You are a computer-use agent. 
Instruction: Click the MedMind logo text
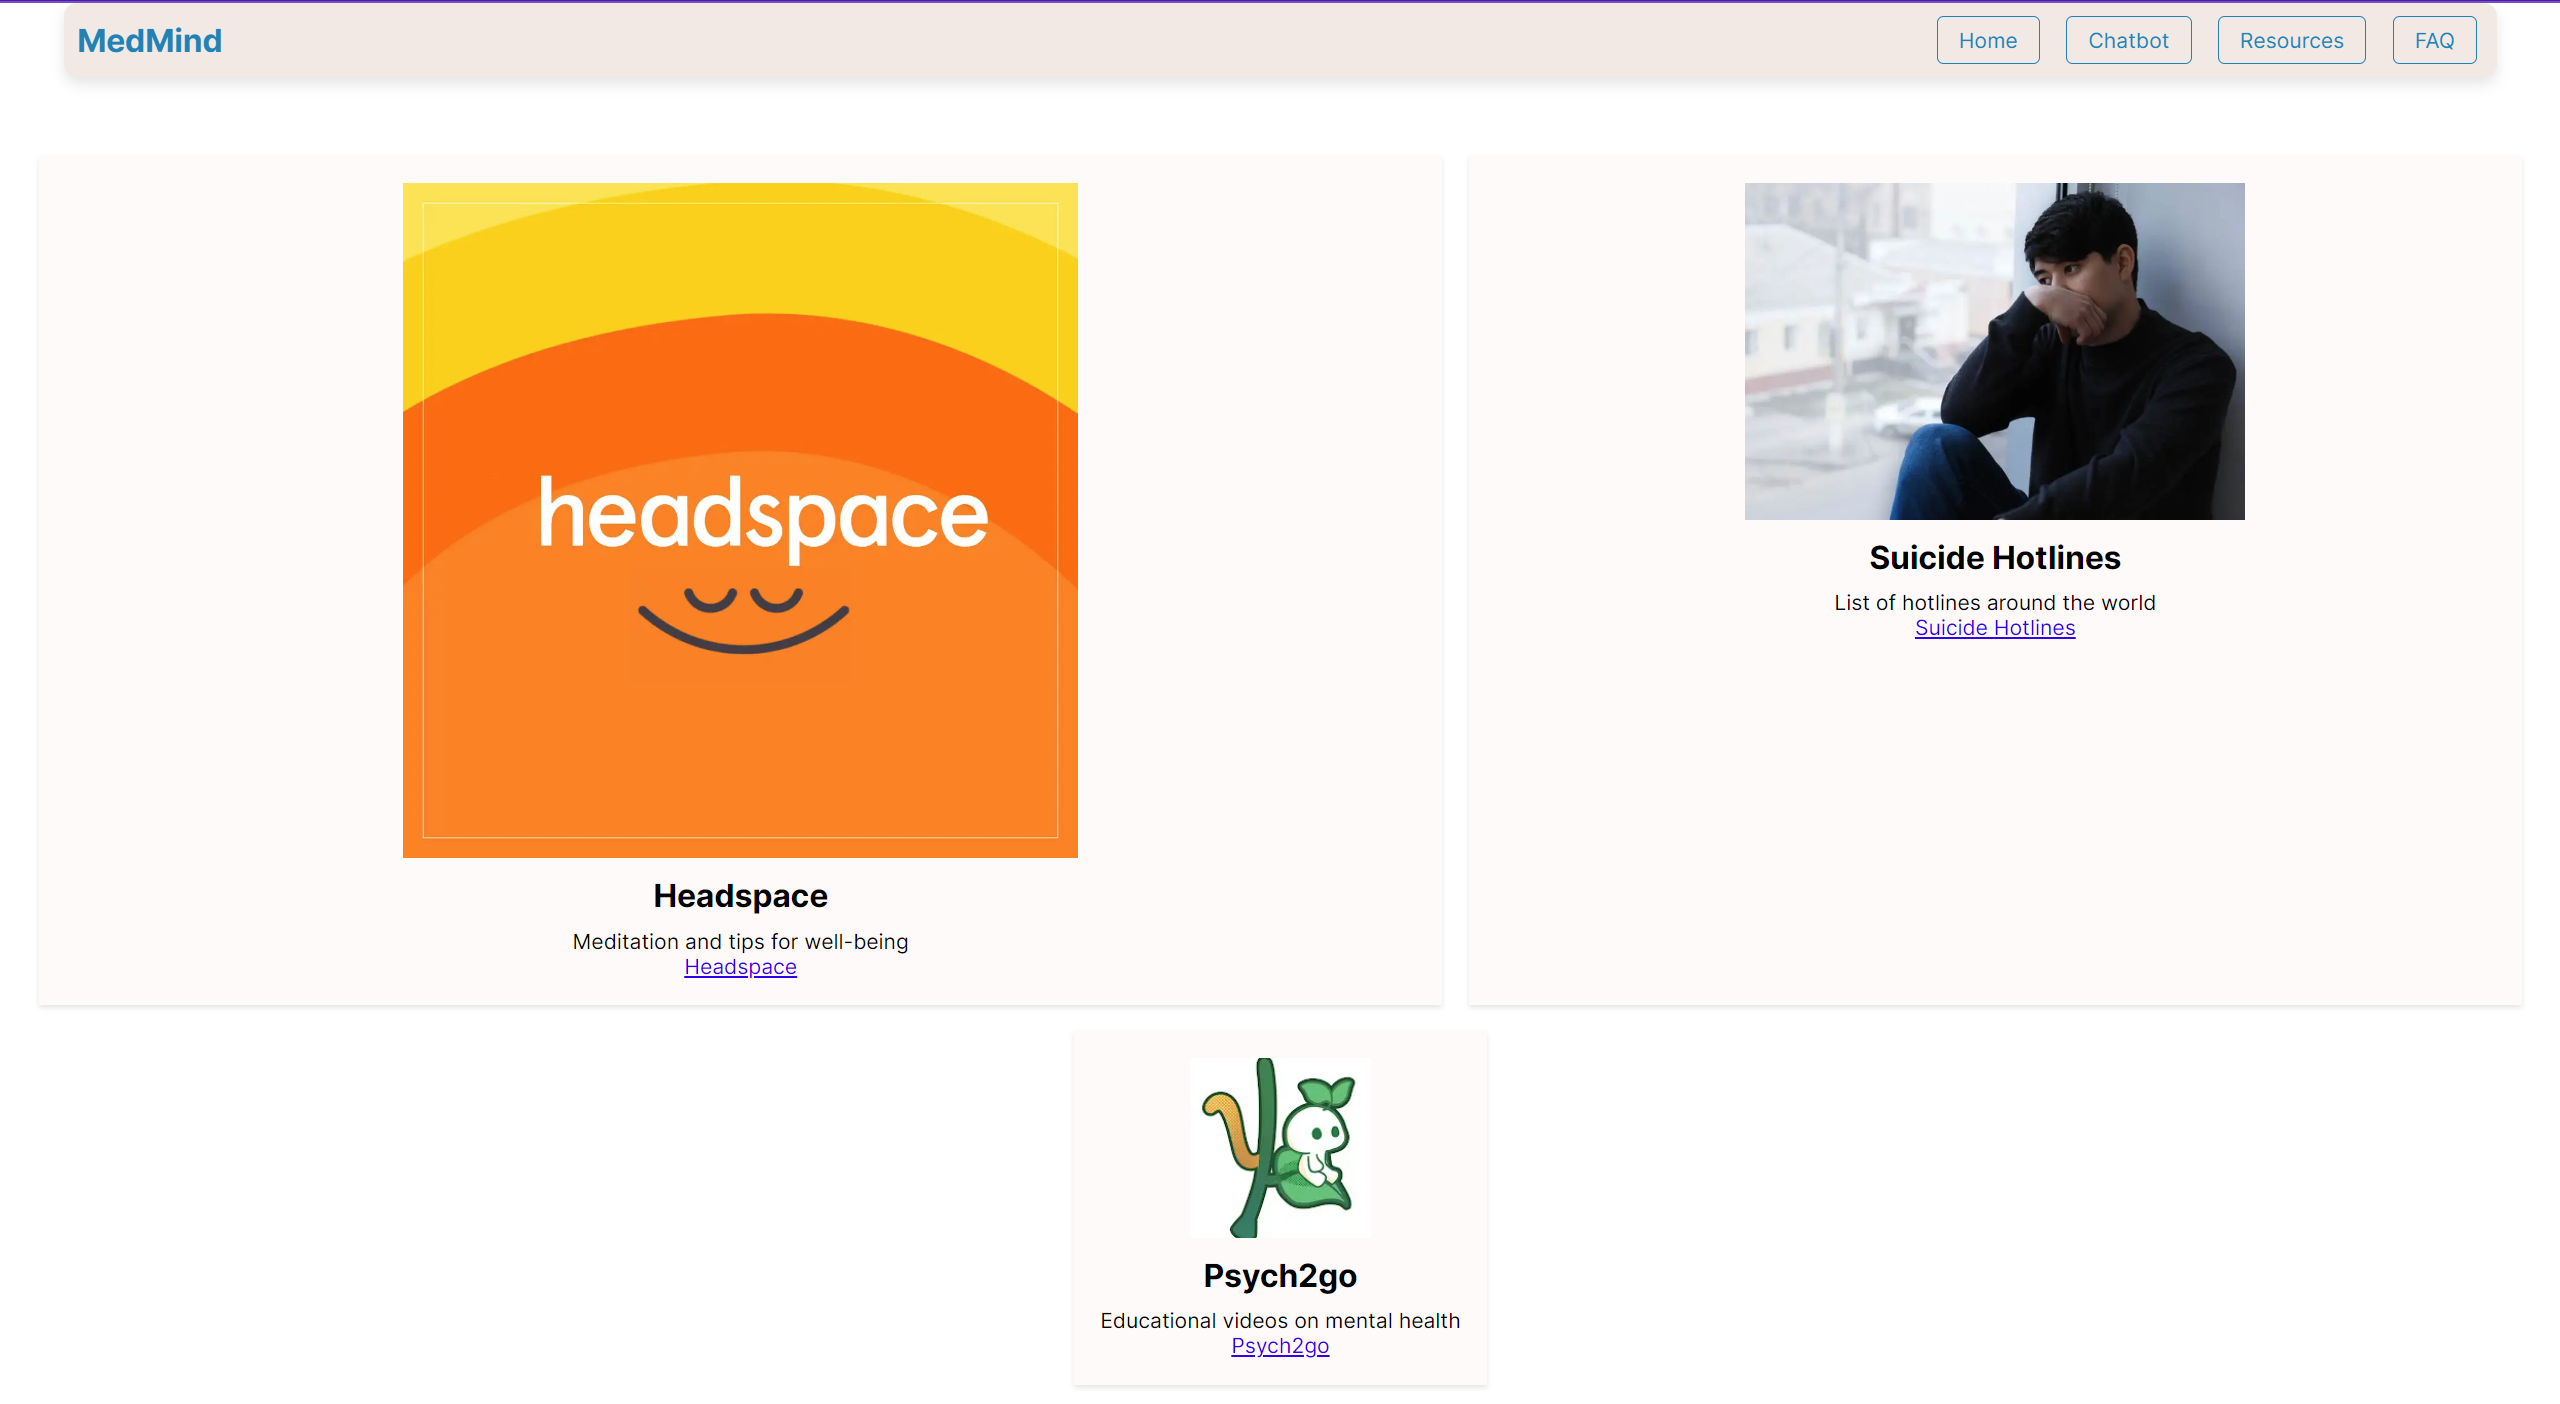149,40
